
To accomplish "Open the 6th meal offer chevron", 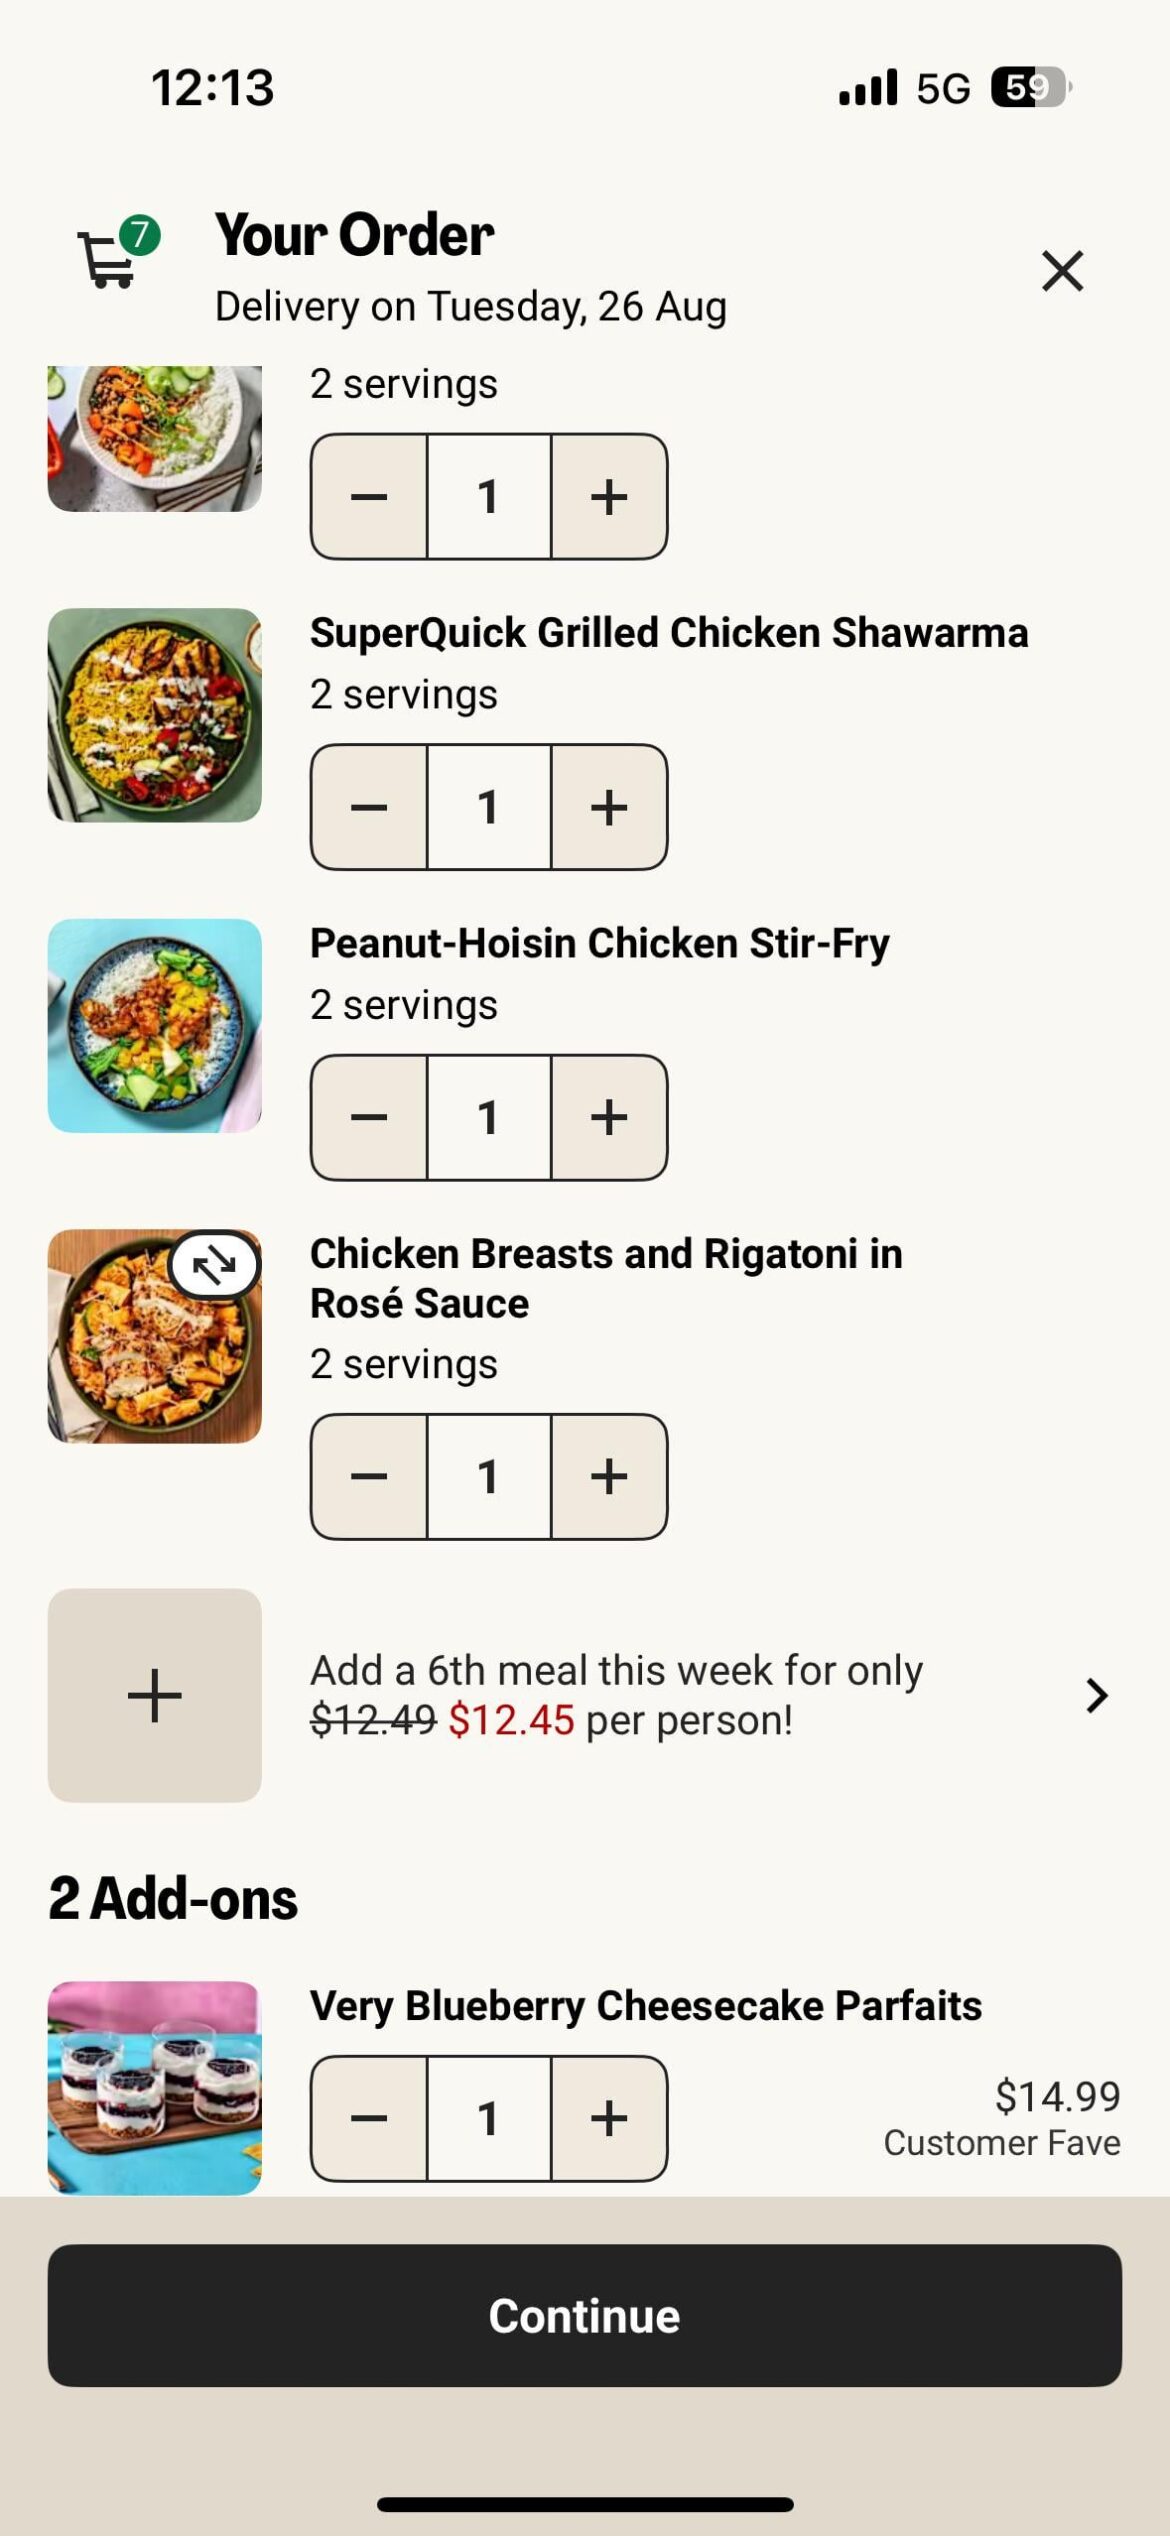I will click(1097, 1695).
